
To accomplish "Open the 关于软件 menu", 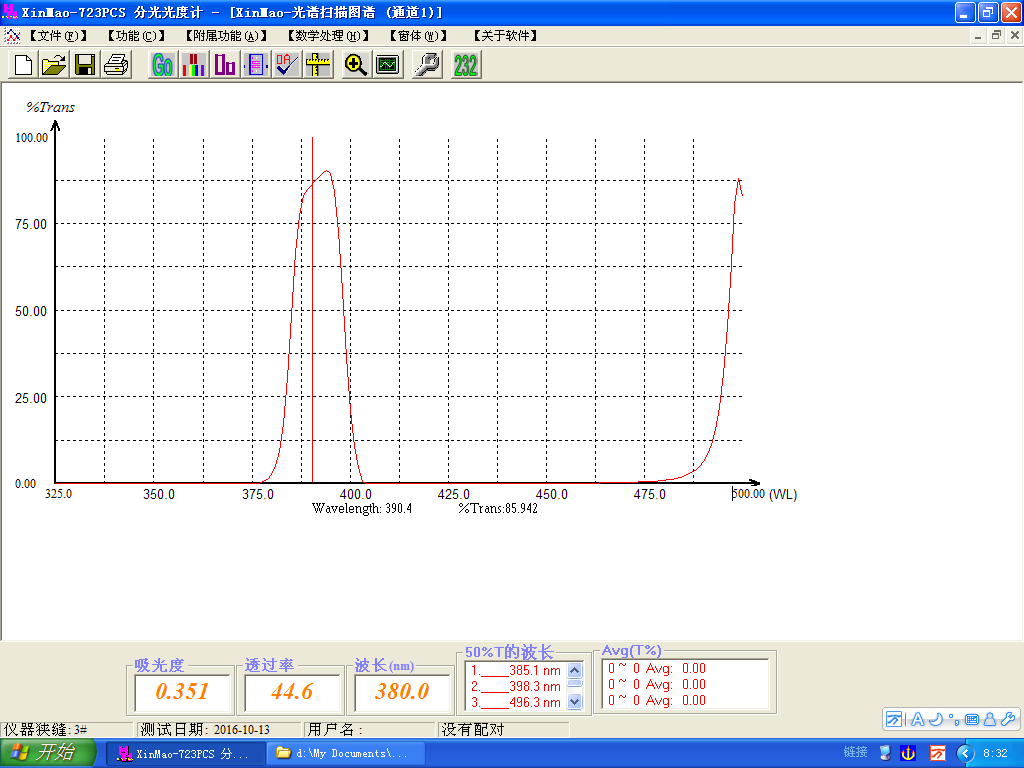I will (505, 35).
